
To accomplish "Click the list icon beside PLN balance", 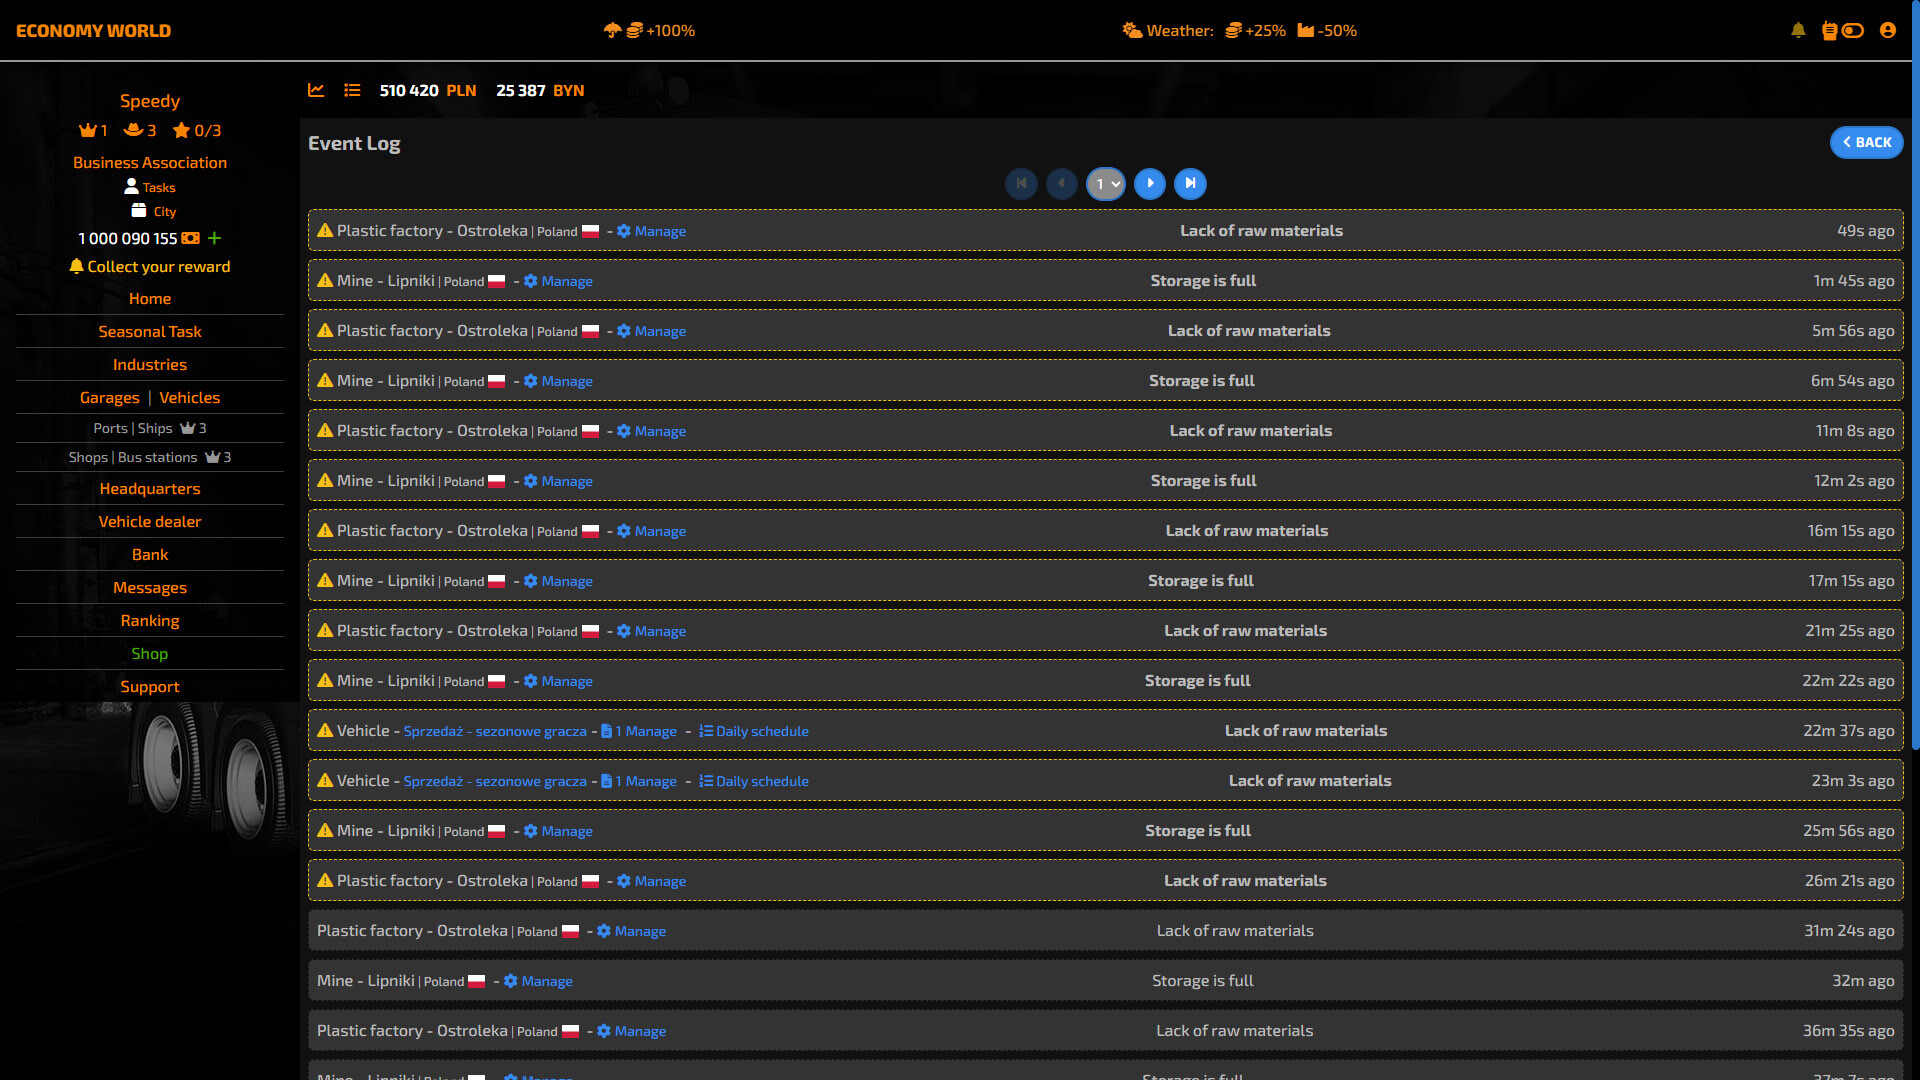I will coord(352,90).
